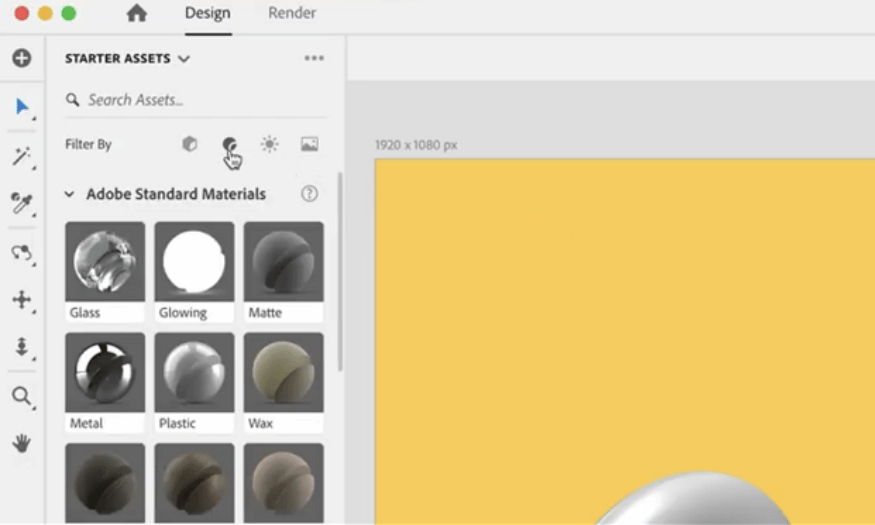The width and height of the screenshot is (875, 525).
Task: Switch to the Render tab
Action: click(x=292, y=13)
